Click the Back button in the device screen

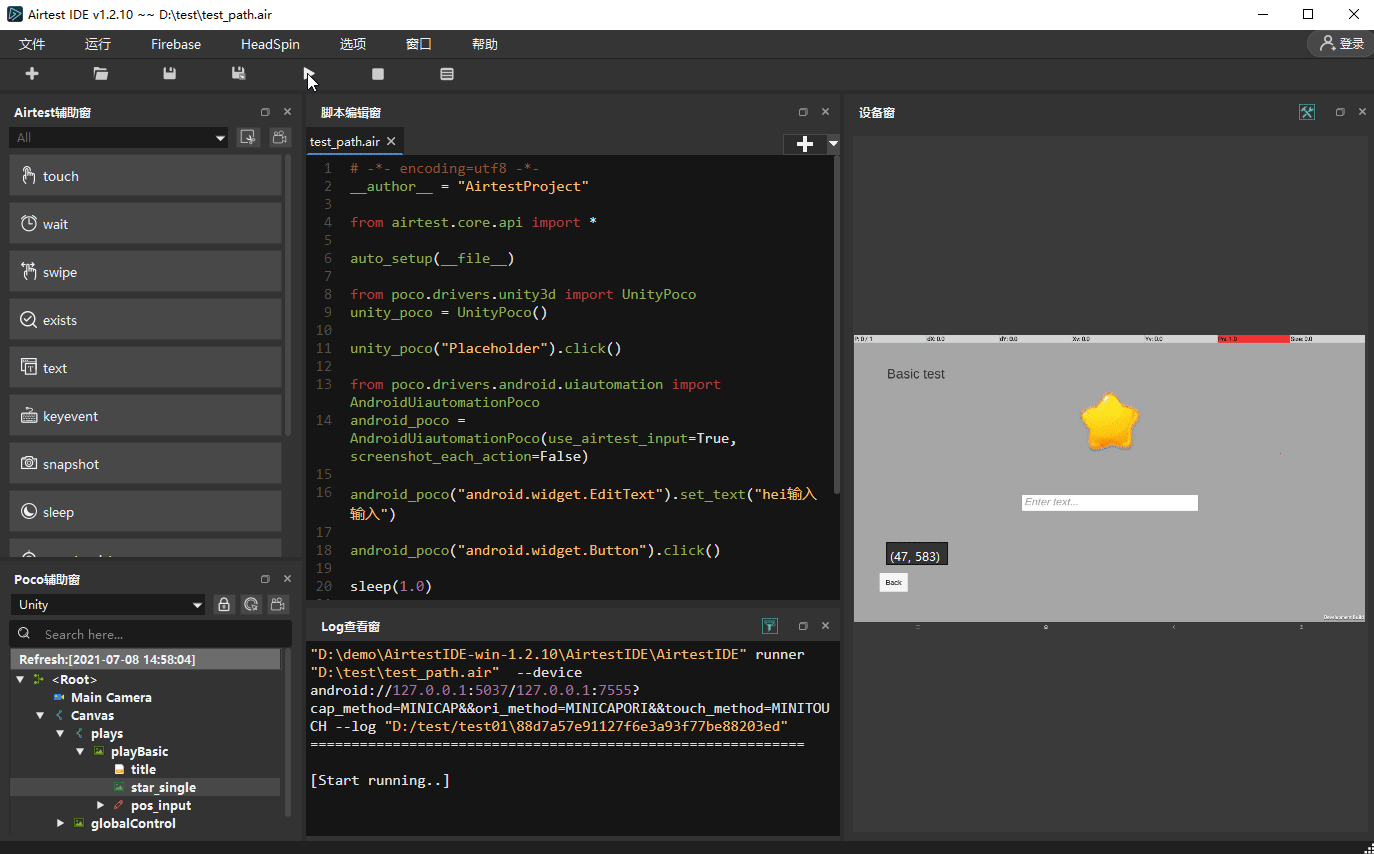(893, 582)
